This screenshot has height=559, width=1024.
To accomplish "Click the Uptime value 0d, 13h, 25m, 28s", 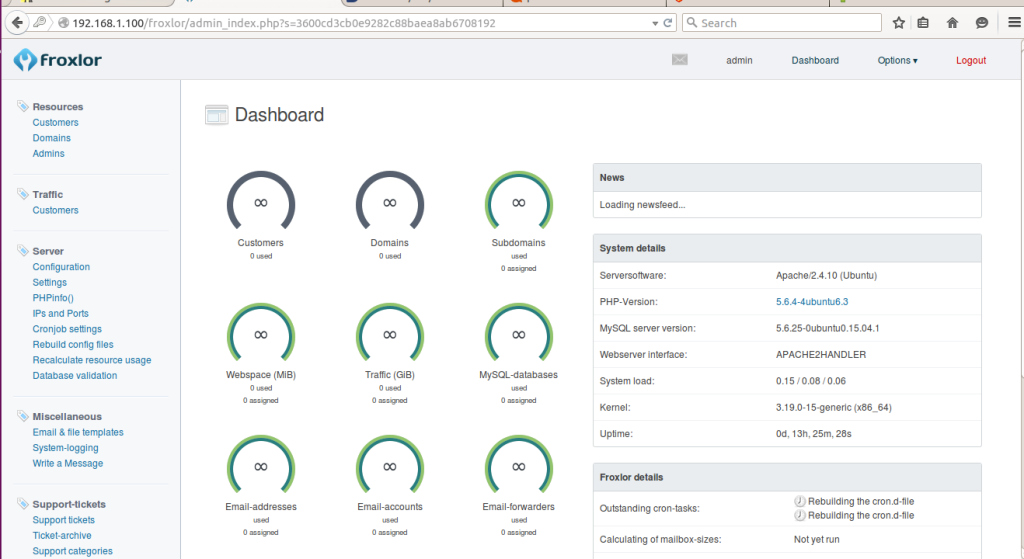I will tap(814, 434).
